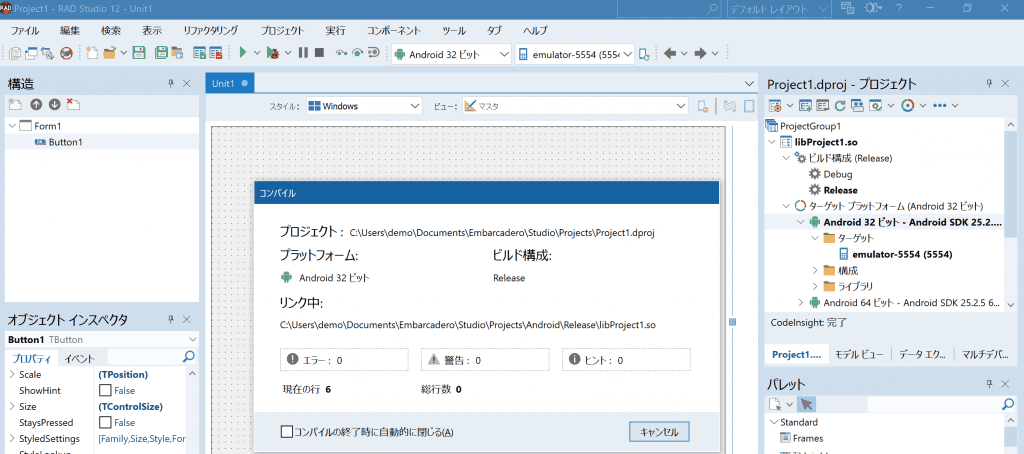The width and height of the screenshot is (1024, 454).
Task: Open the ビュー マスタ view dropdown
Action: (x=575, y=106)
